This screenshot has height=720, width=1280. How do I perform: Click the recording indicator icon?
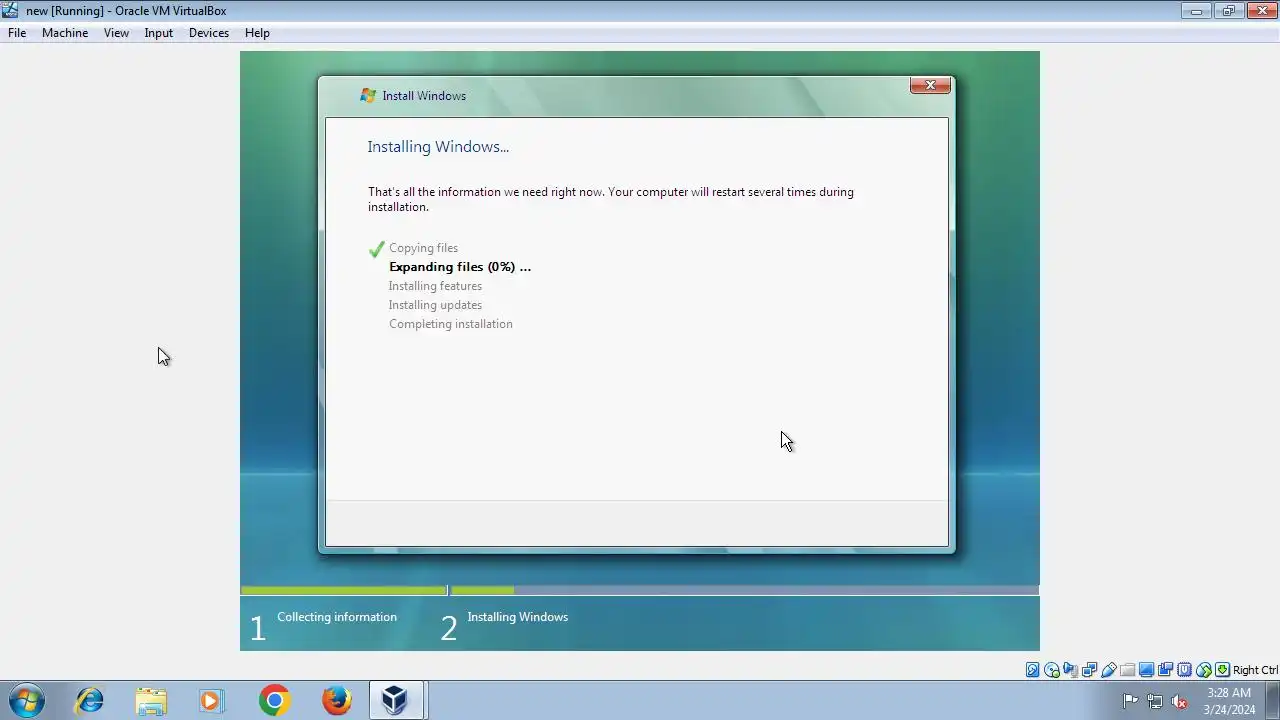(x=1165, y=670)
